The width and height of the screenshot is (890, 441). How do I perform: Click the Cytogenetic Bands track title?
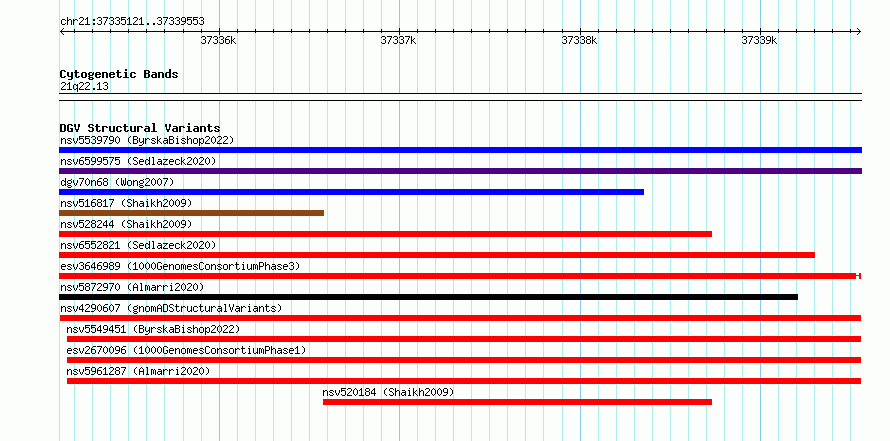coord(119,74)
